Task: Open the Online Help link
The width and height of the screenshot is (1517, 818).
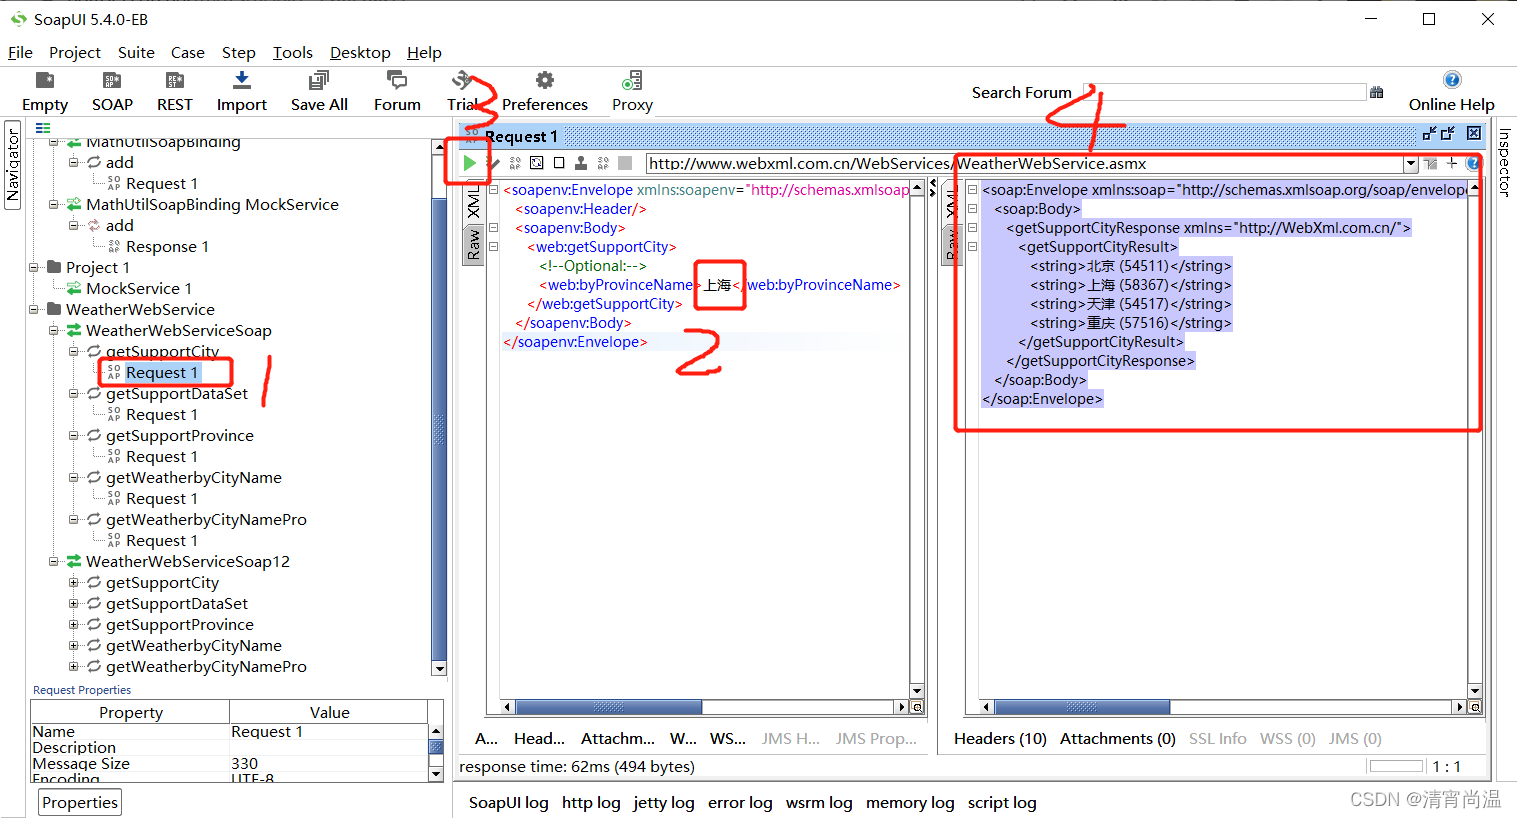Action: coord(1451,103)
